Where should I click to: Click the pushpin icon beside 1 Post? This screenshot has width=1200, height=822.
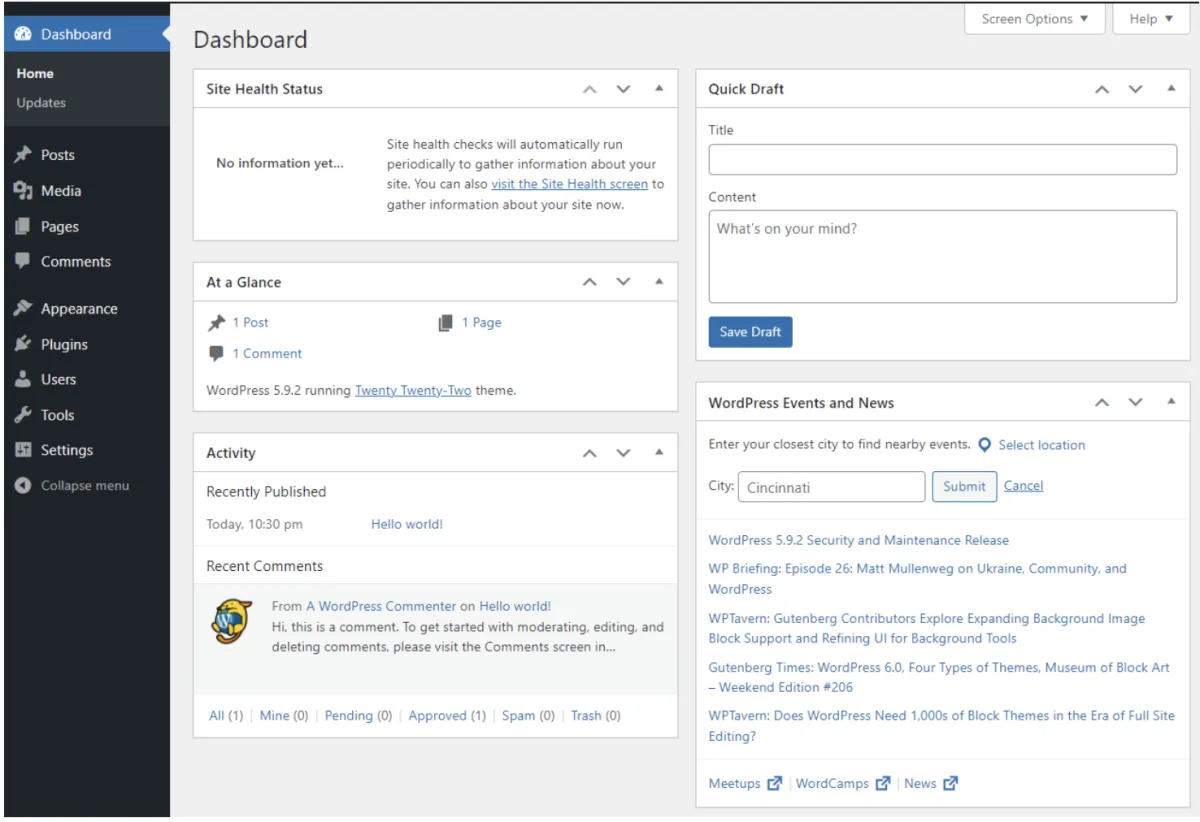(x=216, y=322)
